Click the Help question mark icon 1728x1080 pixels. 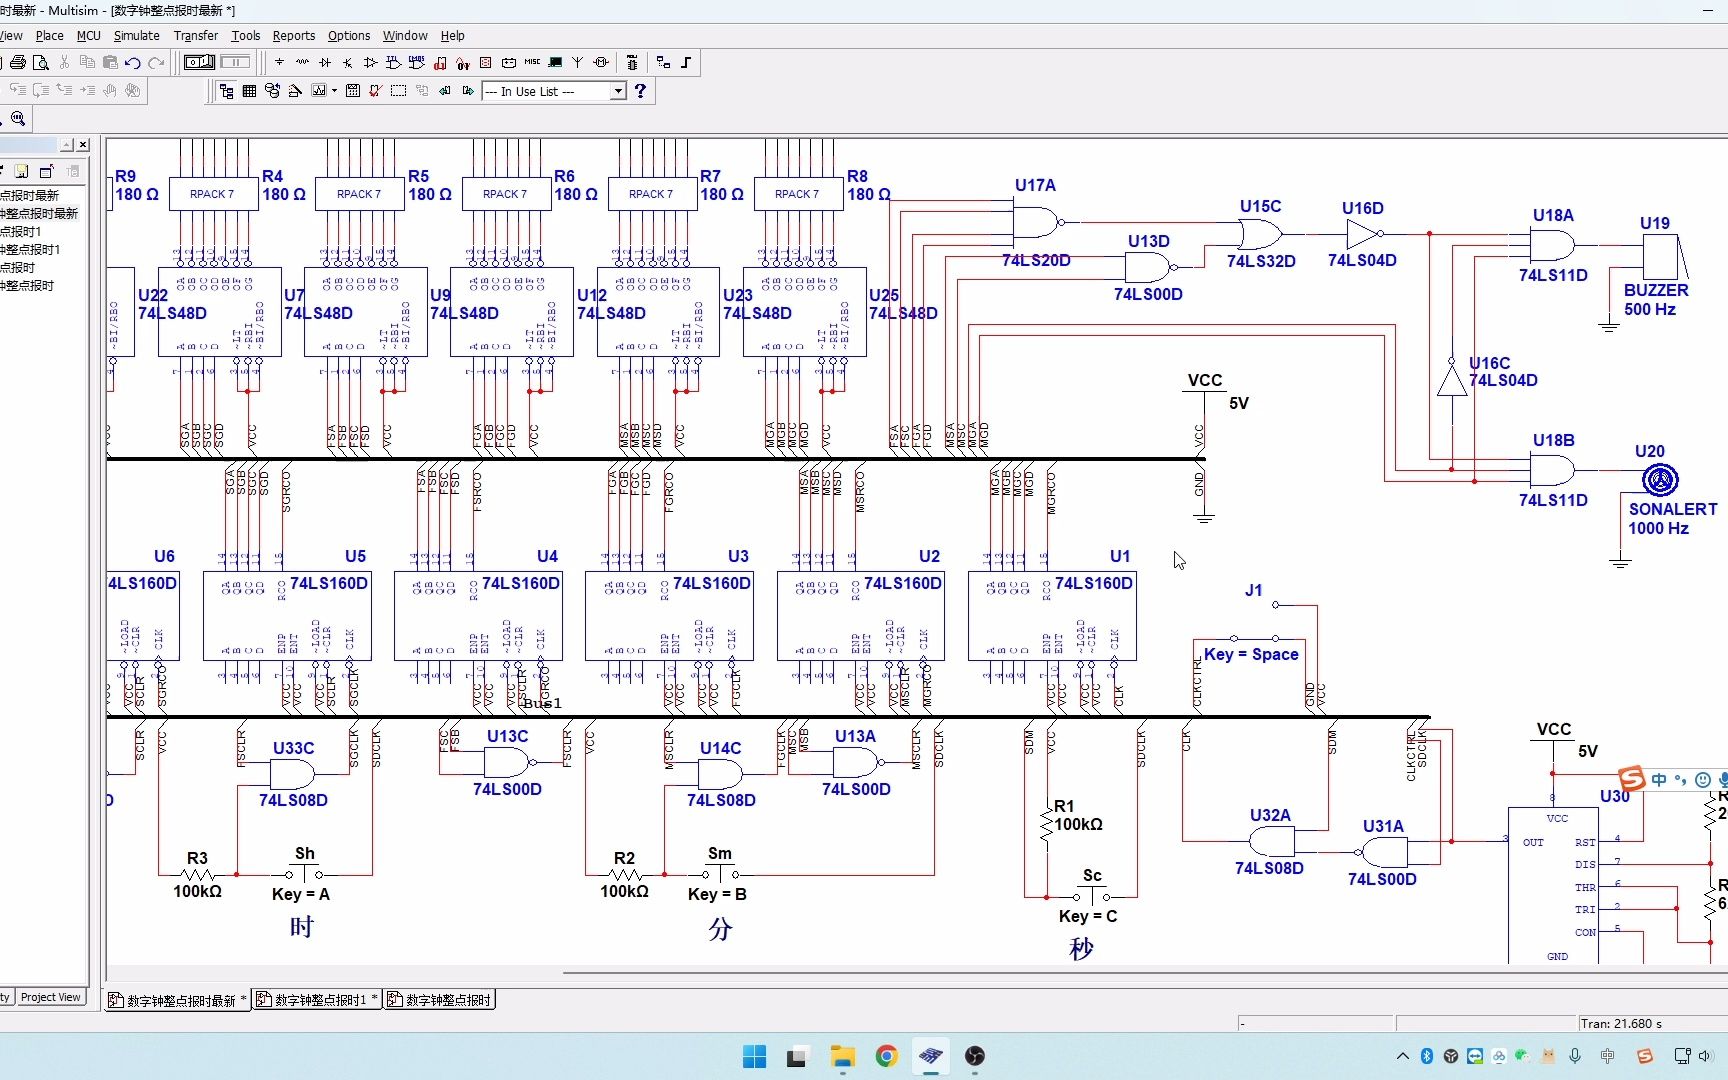tap(640, 91)
